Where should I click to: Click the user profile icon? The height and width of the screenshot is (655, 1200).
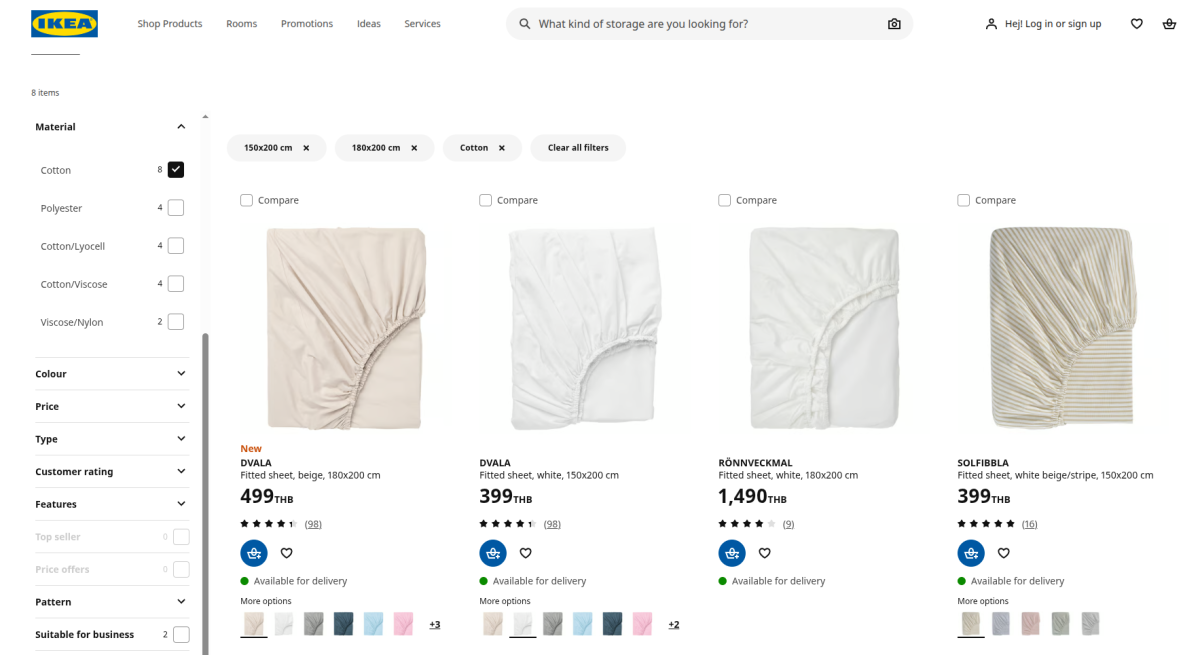pos(991,24)
